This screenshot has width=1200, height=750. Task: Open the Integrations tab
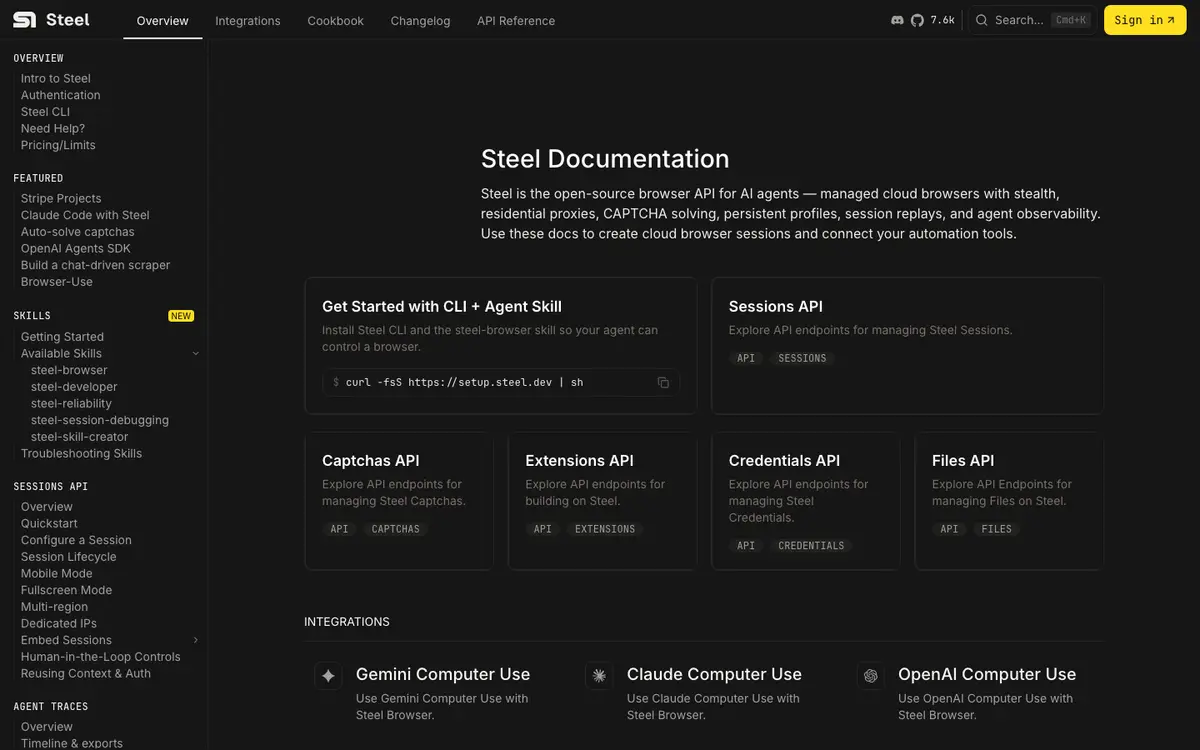click(248, 20)
